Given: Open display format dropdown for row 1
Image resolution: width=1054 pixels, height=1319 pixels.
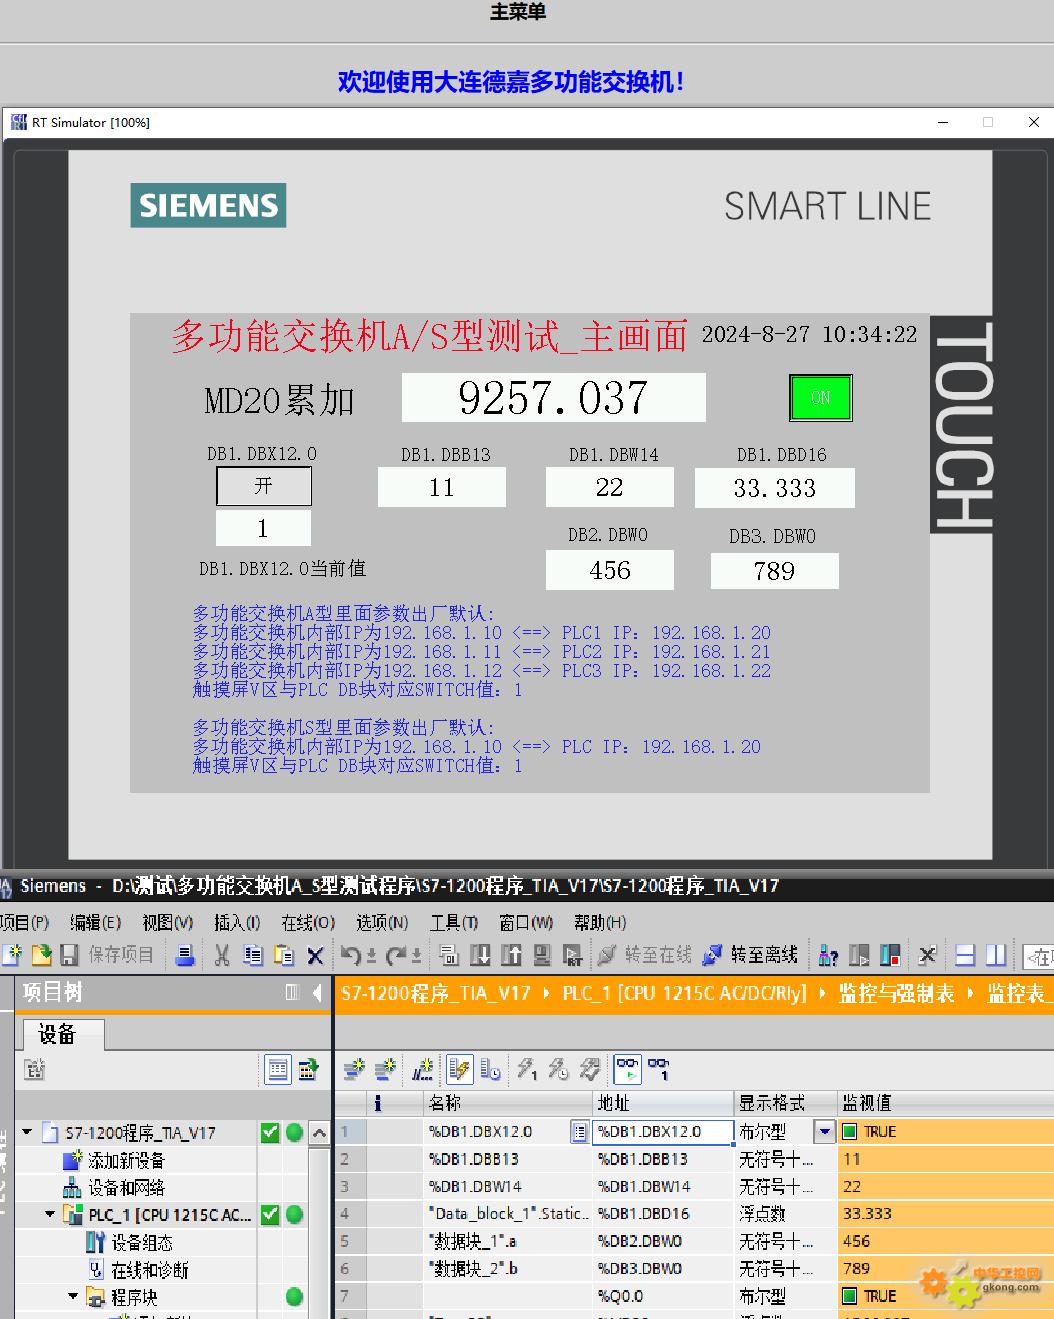Looking at the screenshot, I should click(x=825, y=1132).
